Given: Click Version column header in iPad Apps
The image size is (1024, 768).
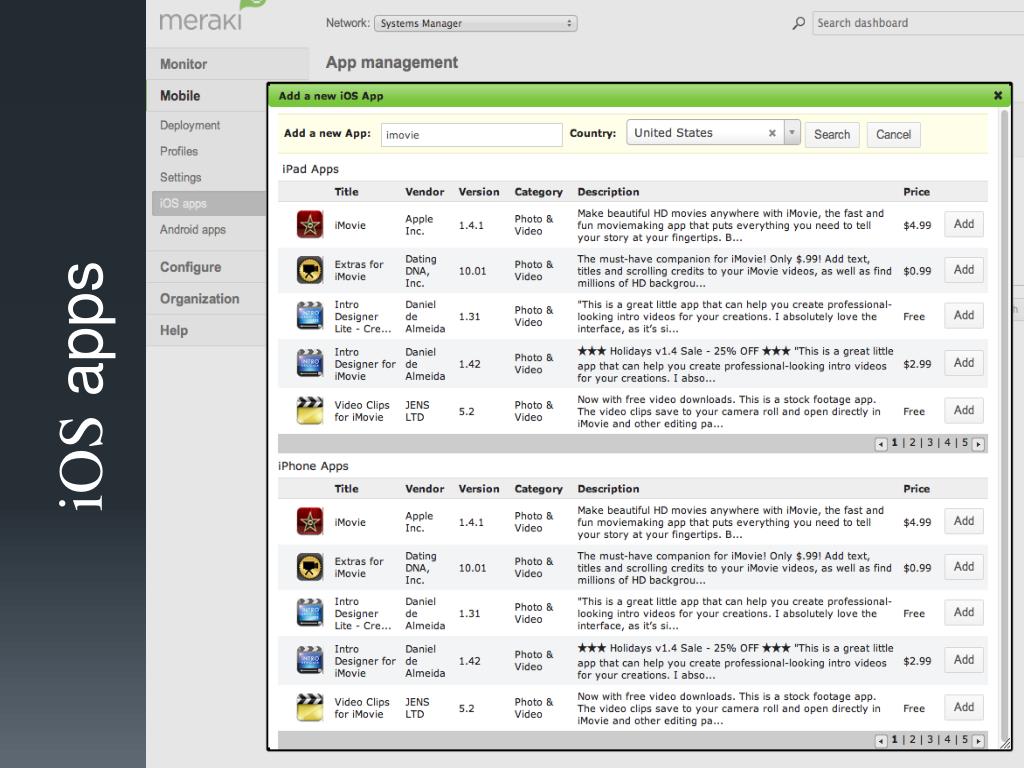Looking at the screenshot, I should (479, 192).
